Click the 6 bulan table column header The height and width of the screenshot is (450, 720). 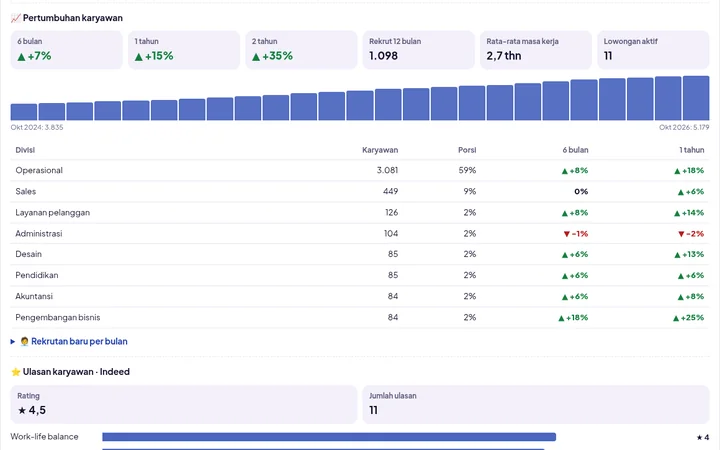pyautogui.click(x=575, y=150)
